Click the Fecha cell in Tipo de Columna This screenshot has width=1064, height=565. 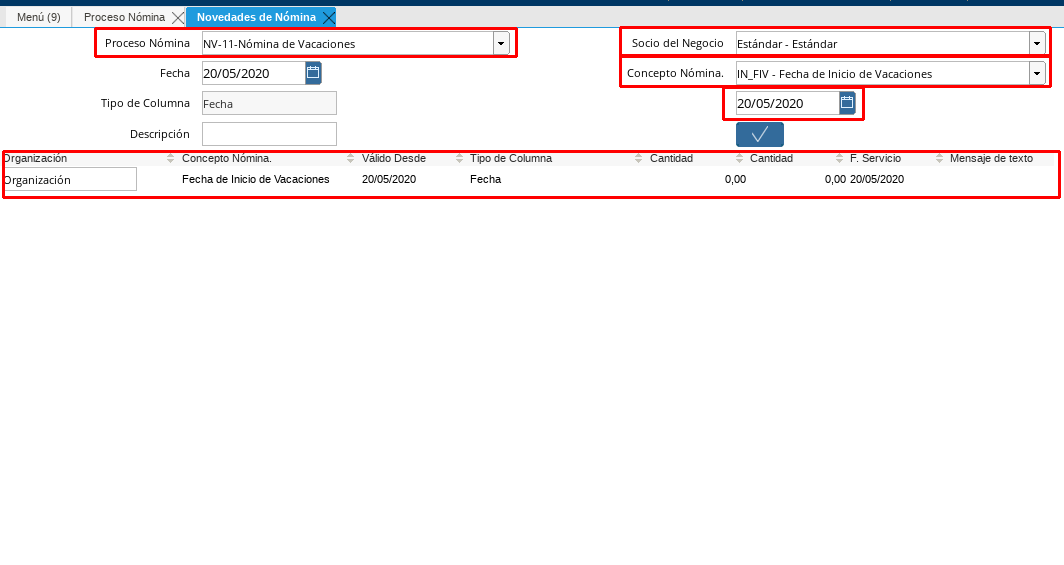485,179
